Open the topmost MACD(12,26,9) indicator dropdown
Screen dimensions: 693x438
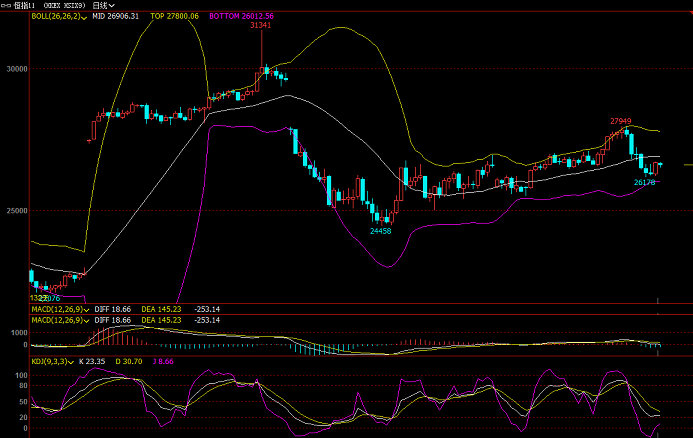(x=86, y=309)
